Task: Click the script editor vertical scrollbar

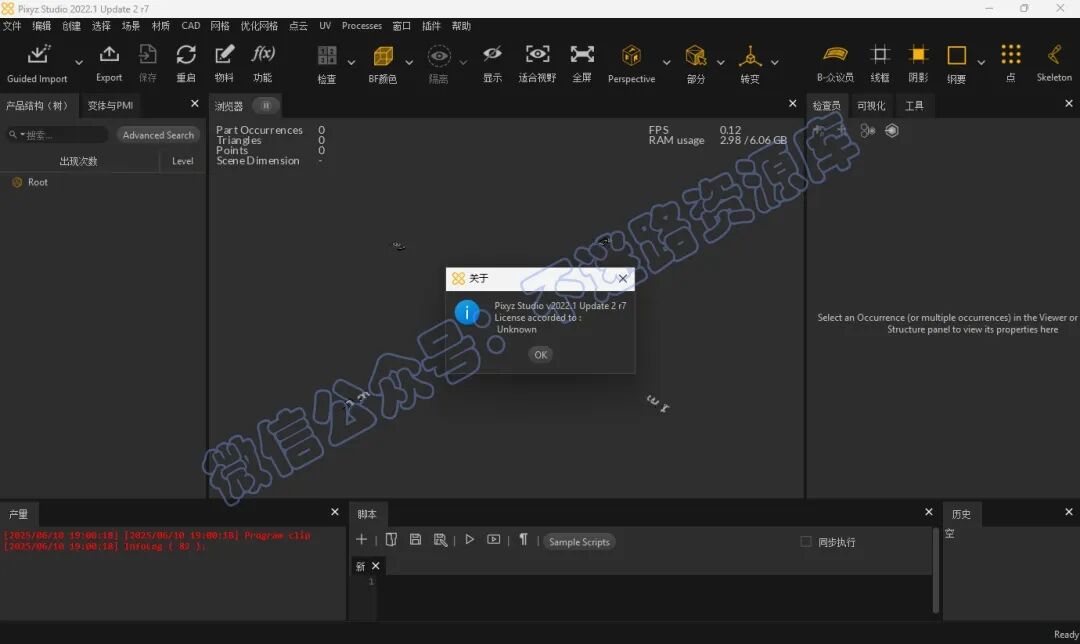Action: point(935,570)
